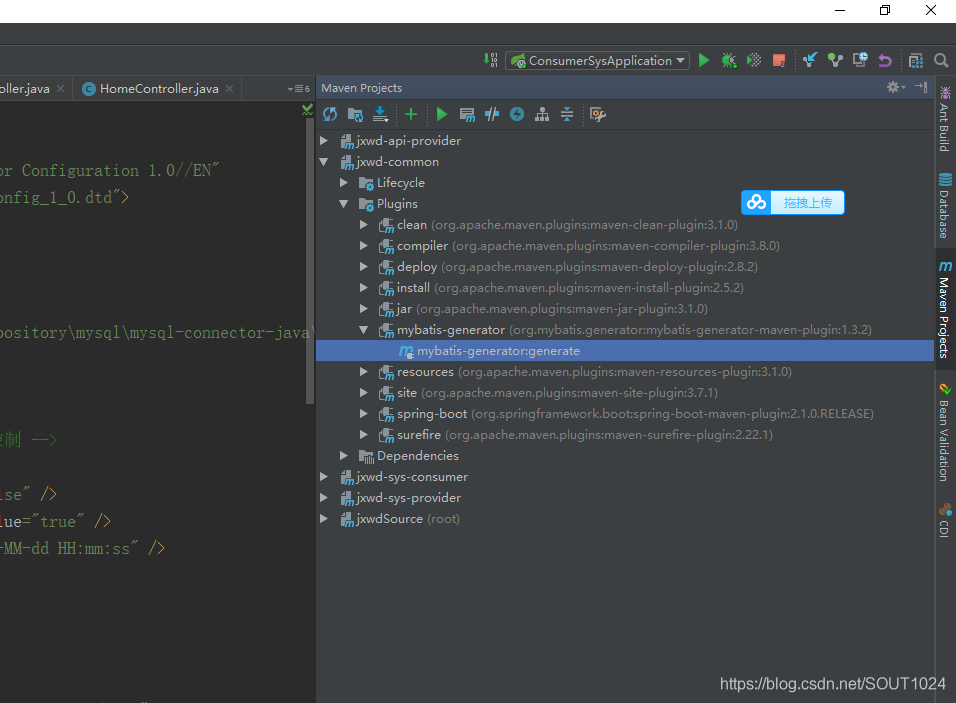This screenshot has width=956, height=703.
Task: Toggle Maven offline mode icon
Action: (492, 114)
